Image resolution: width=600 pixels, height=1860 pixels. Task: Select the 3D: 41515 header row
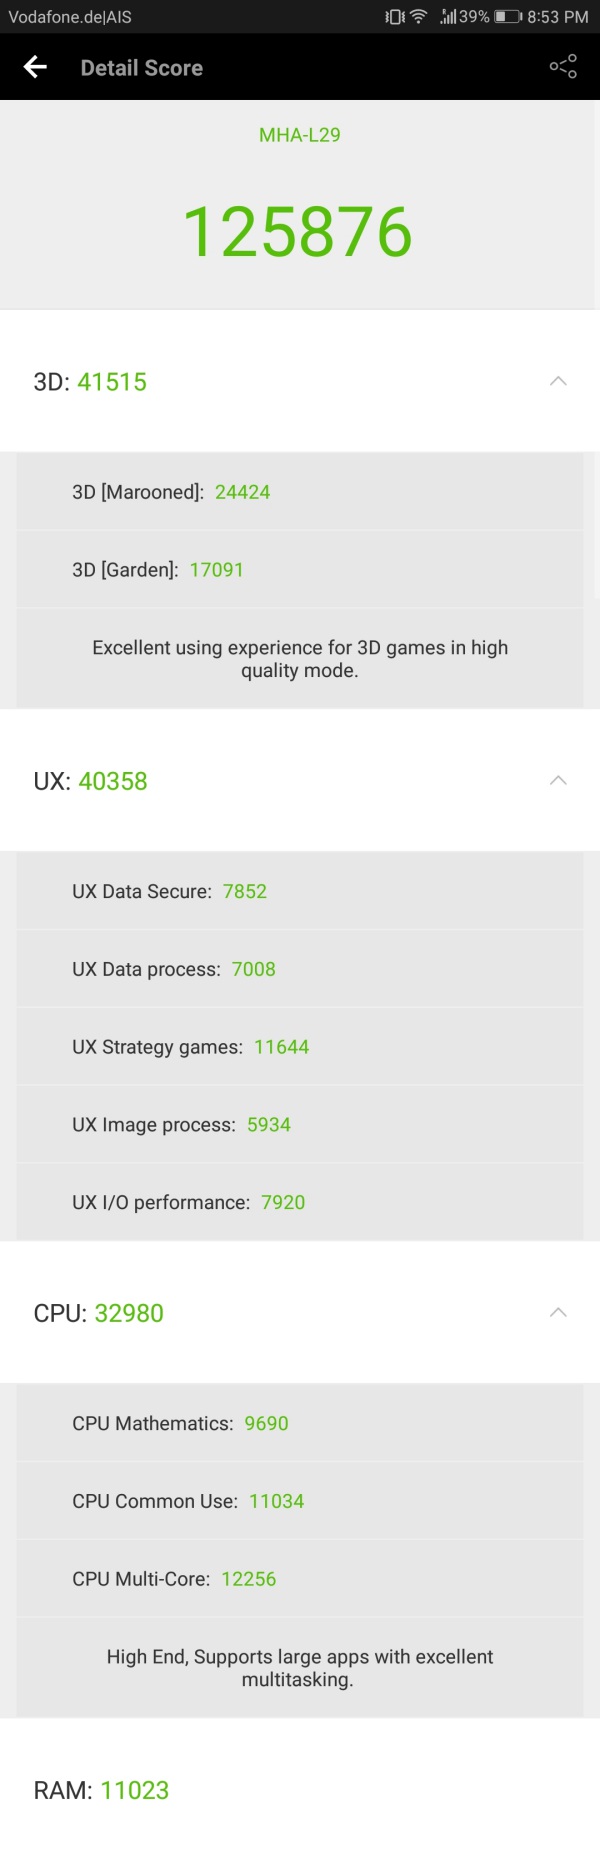pos(300,381)
